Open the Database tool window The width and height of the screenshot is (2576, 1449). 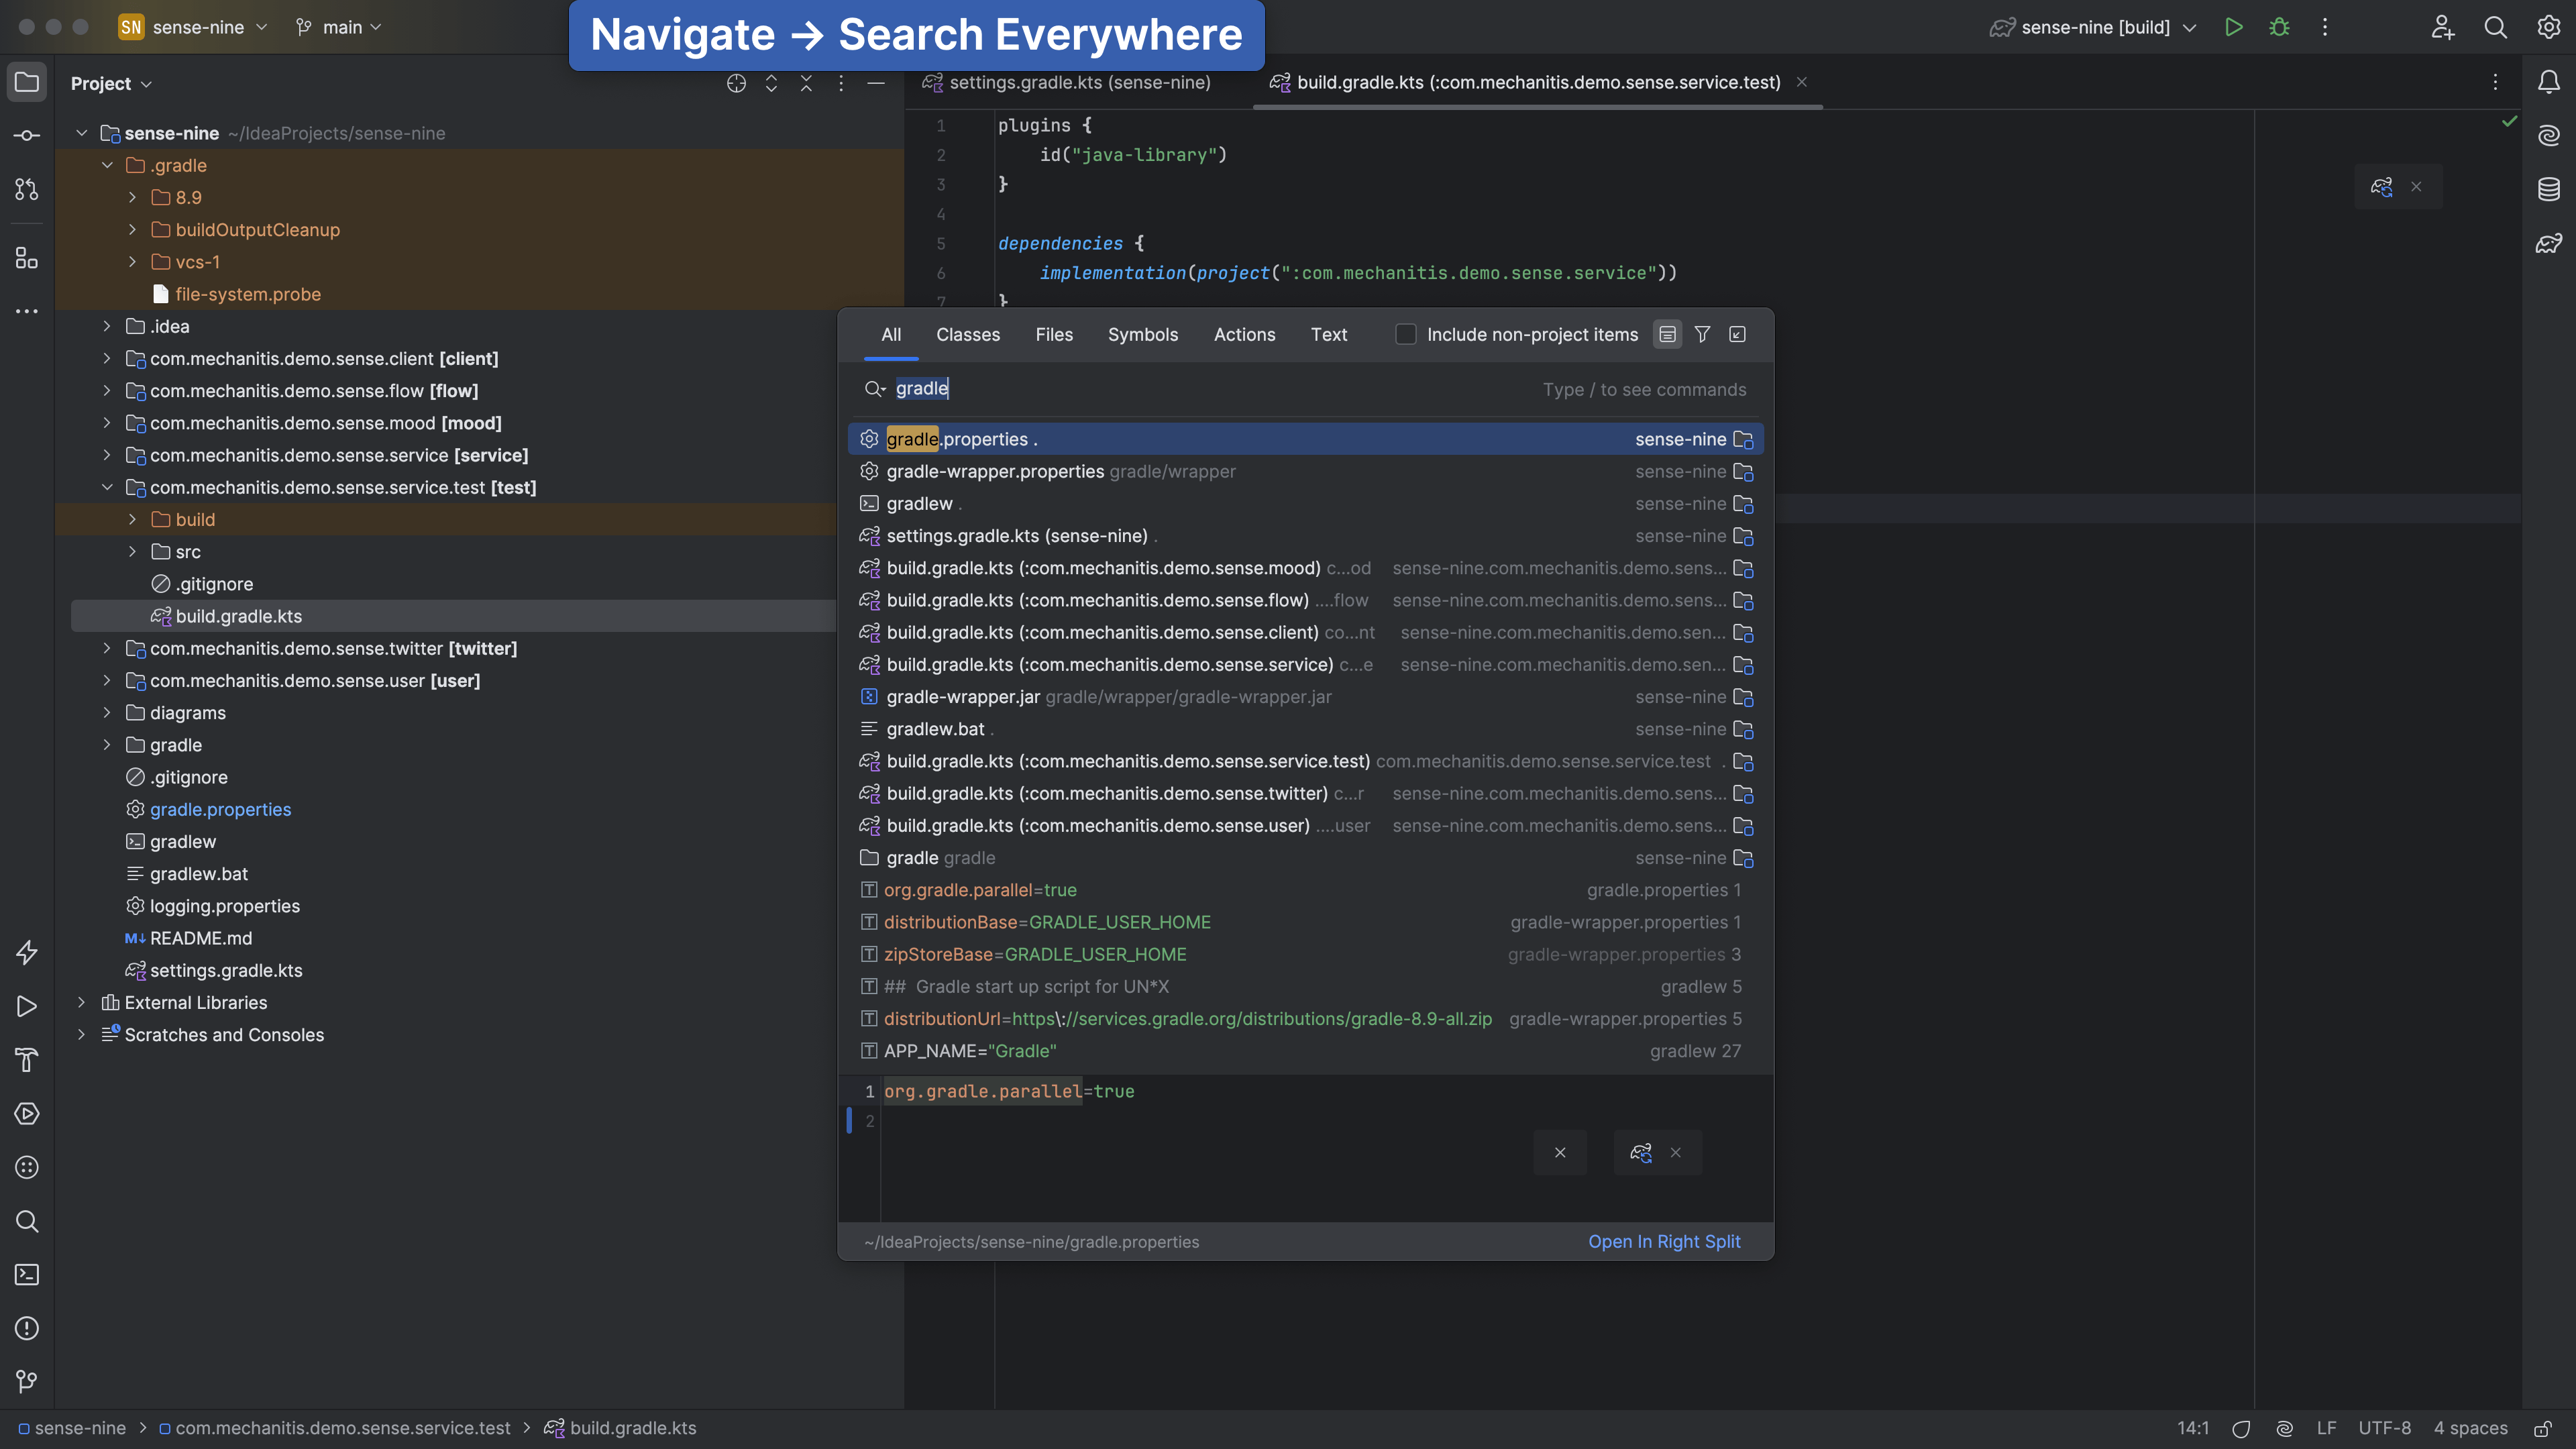click(2549, 189)
